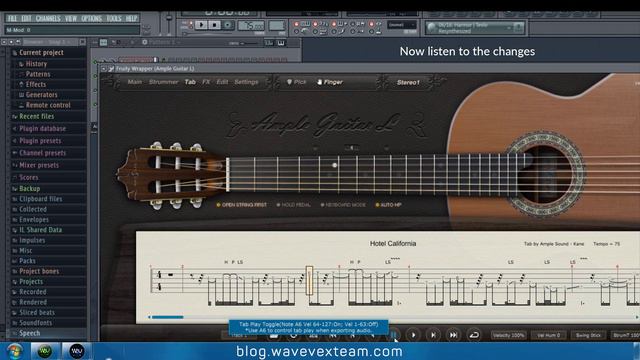Expand the Channel presets folder
Screen dimensions: 640x360
[x=42, y=153]
